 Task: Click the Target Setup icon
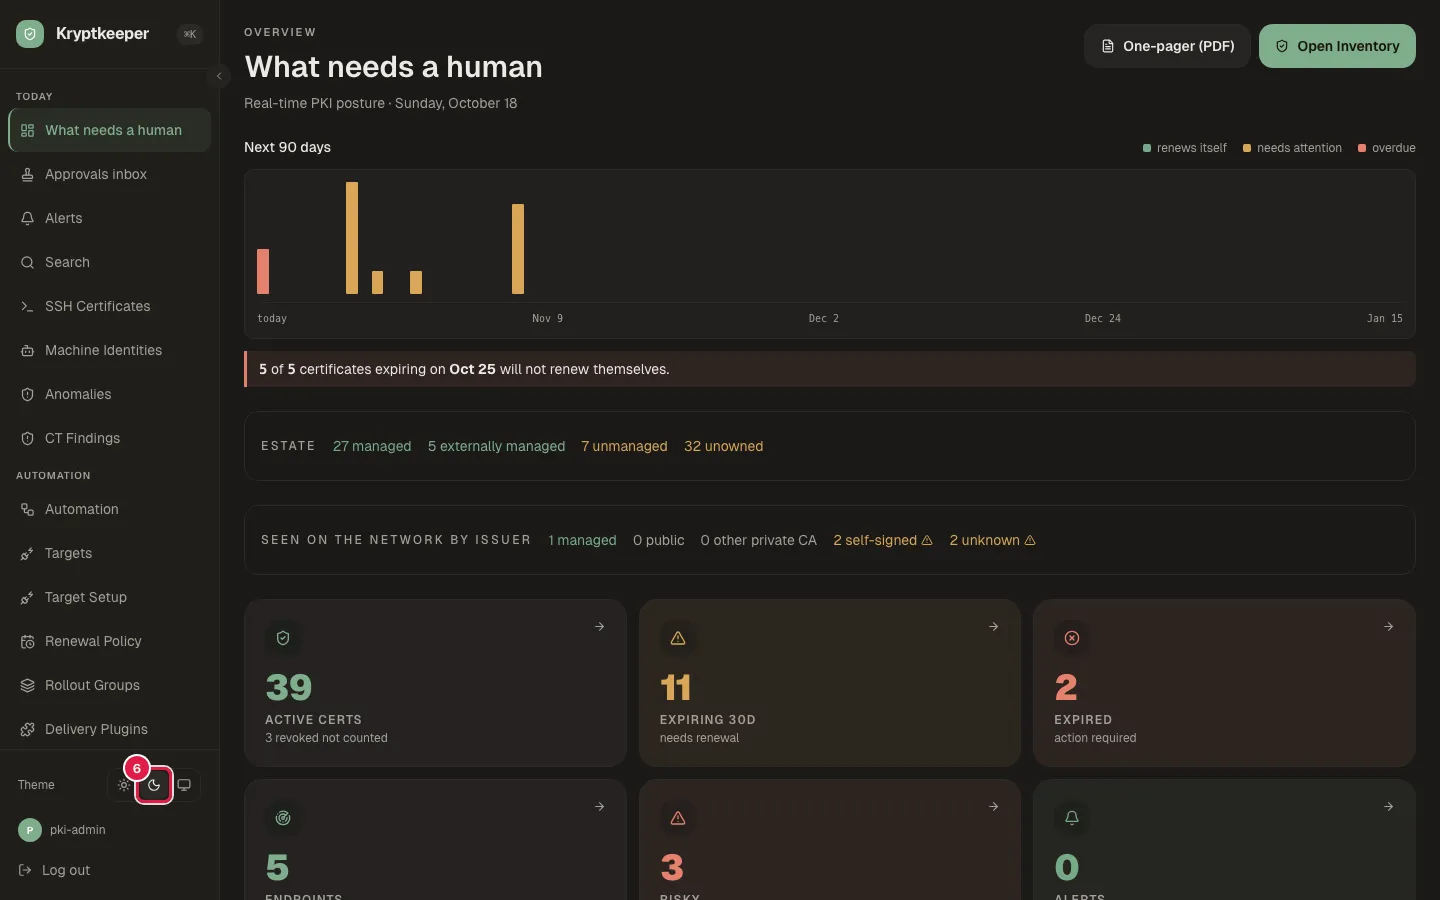[27, 597]
